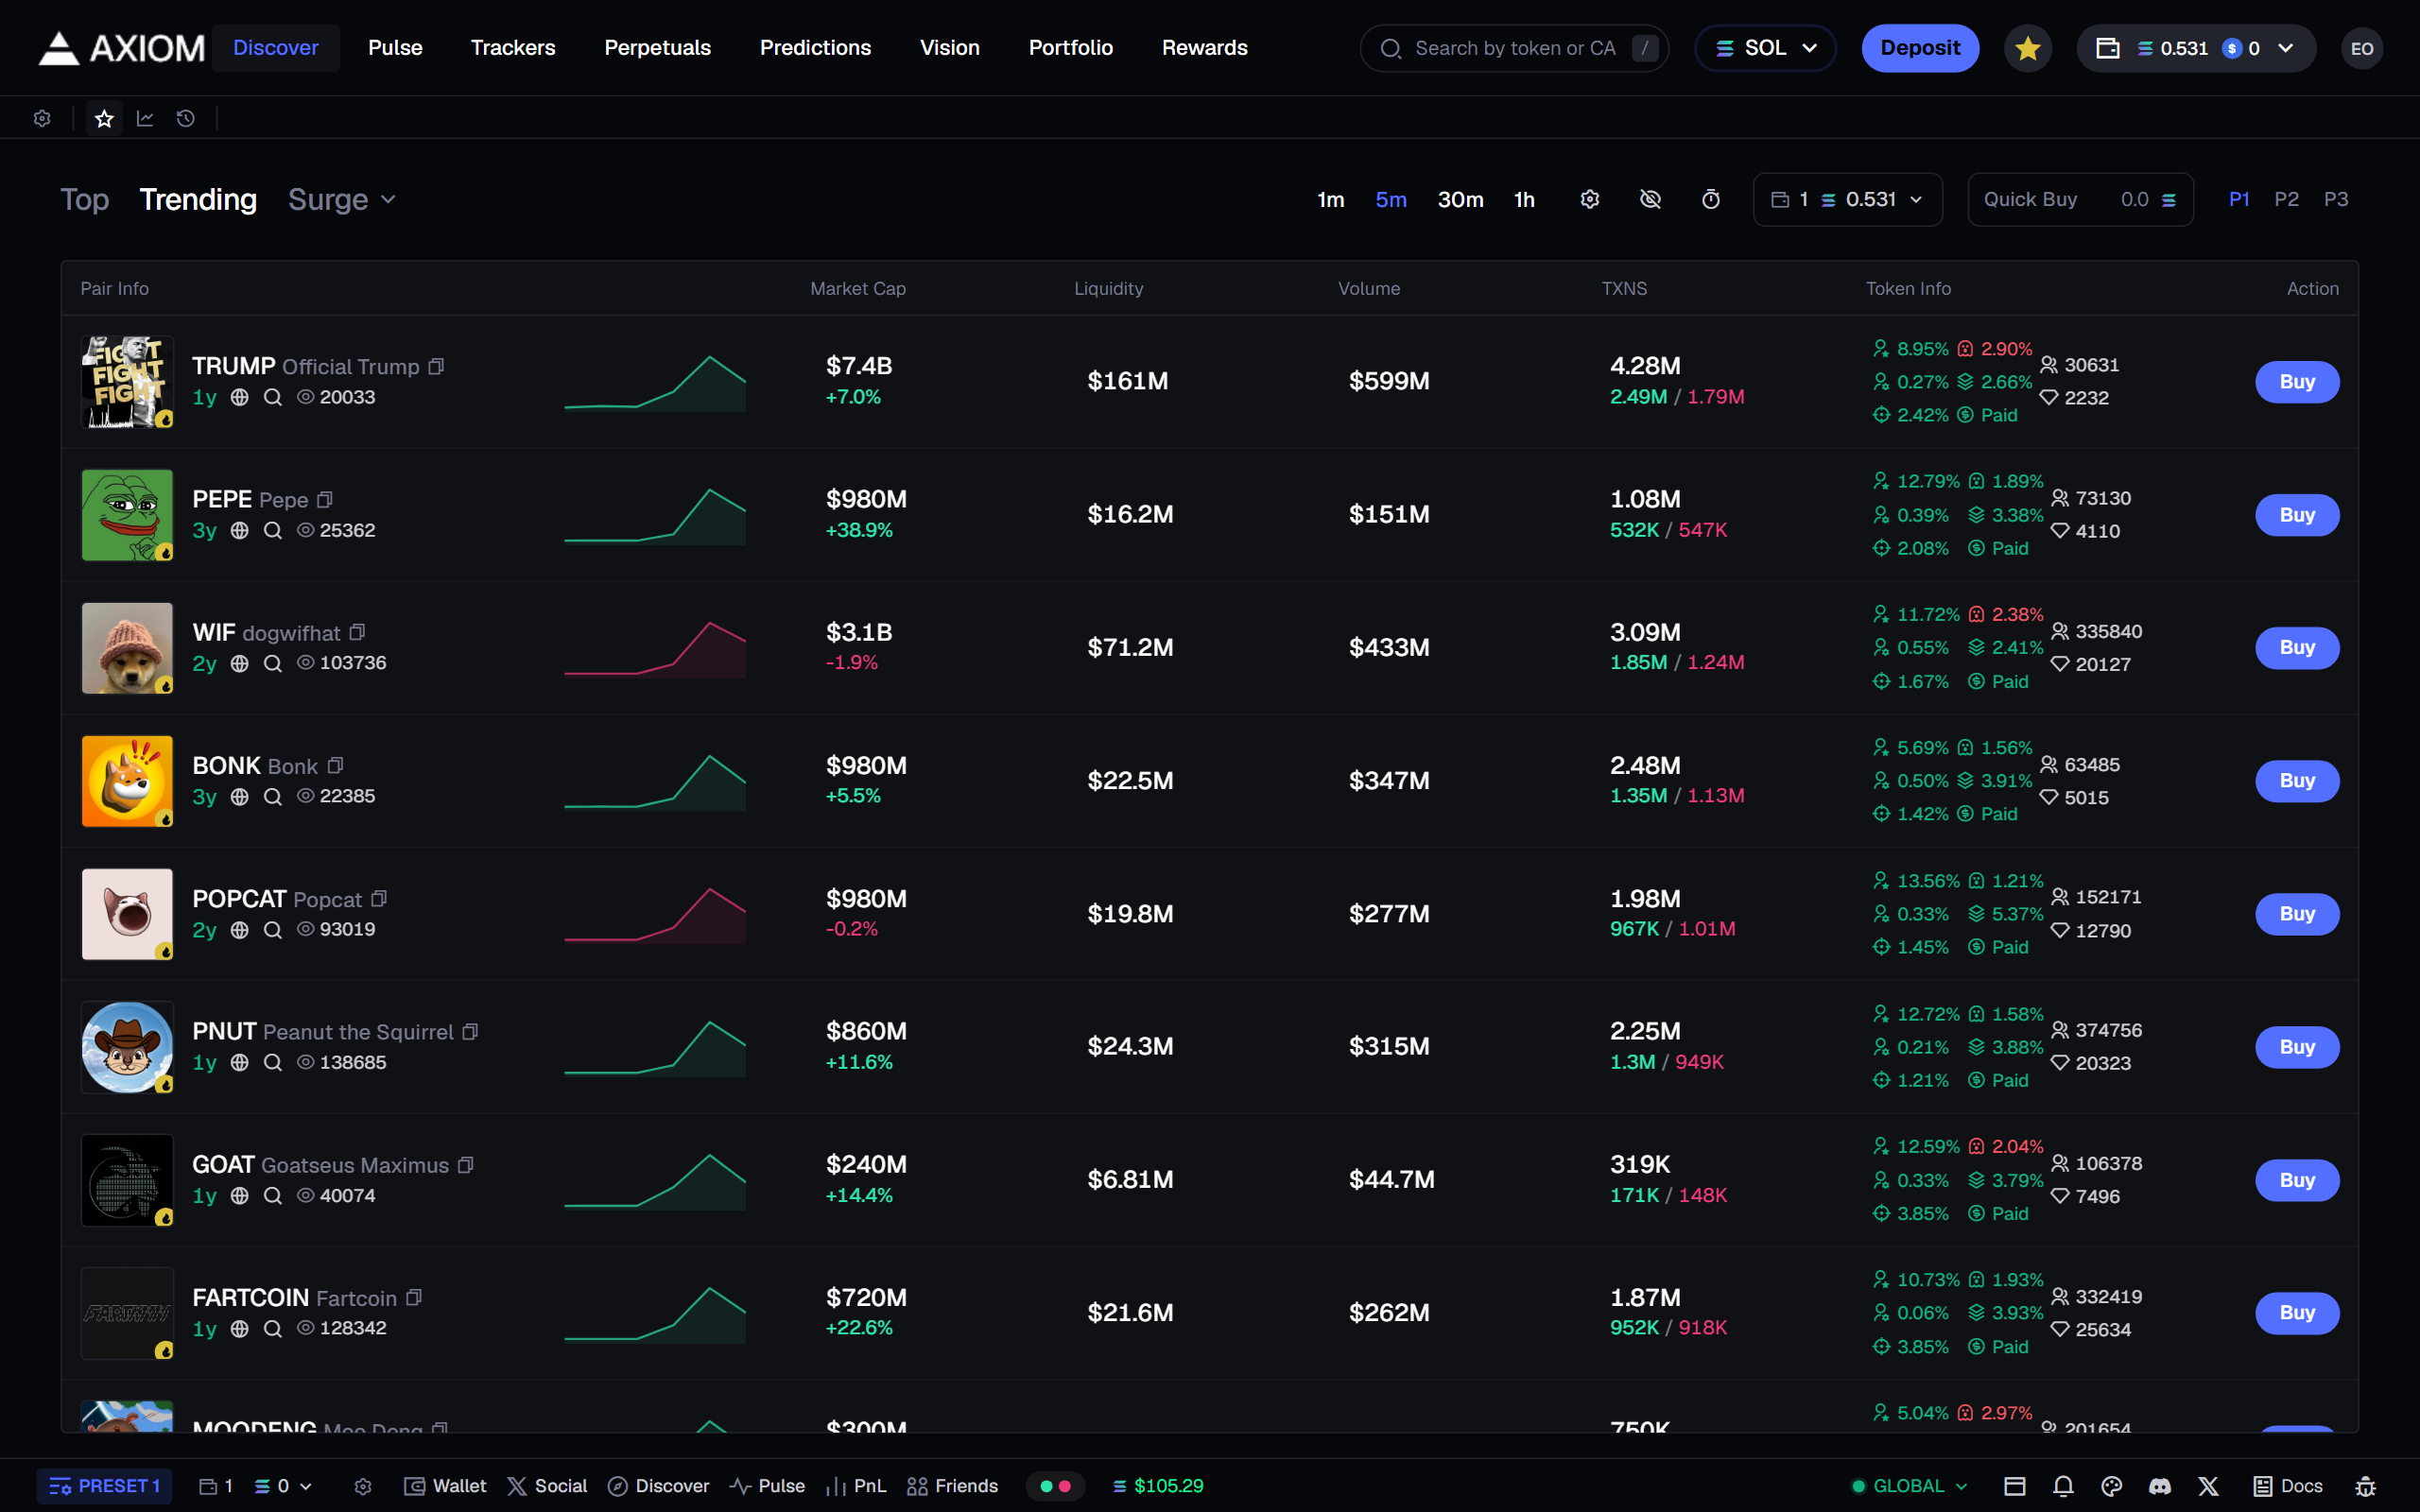This screenshot has width=2420, height=1512.
Task: Open the history clock icon
Action: (186, 119)
